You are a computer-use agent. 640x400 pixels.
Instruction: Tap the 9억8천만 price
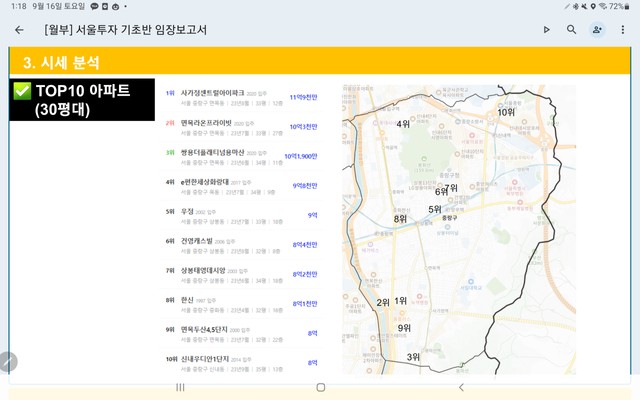pyautogui.click(x=305, y=186)
